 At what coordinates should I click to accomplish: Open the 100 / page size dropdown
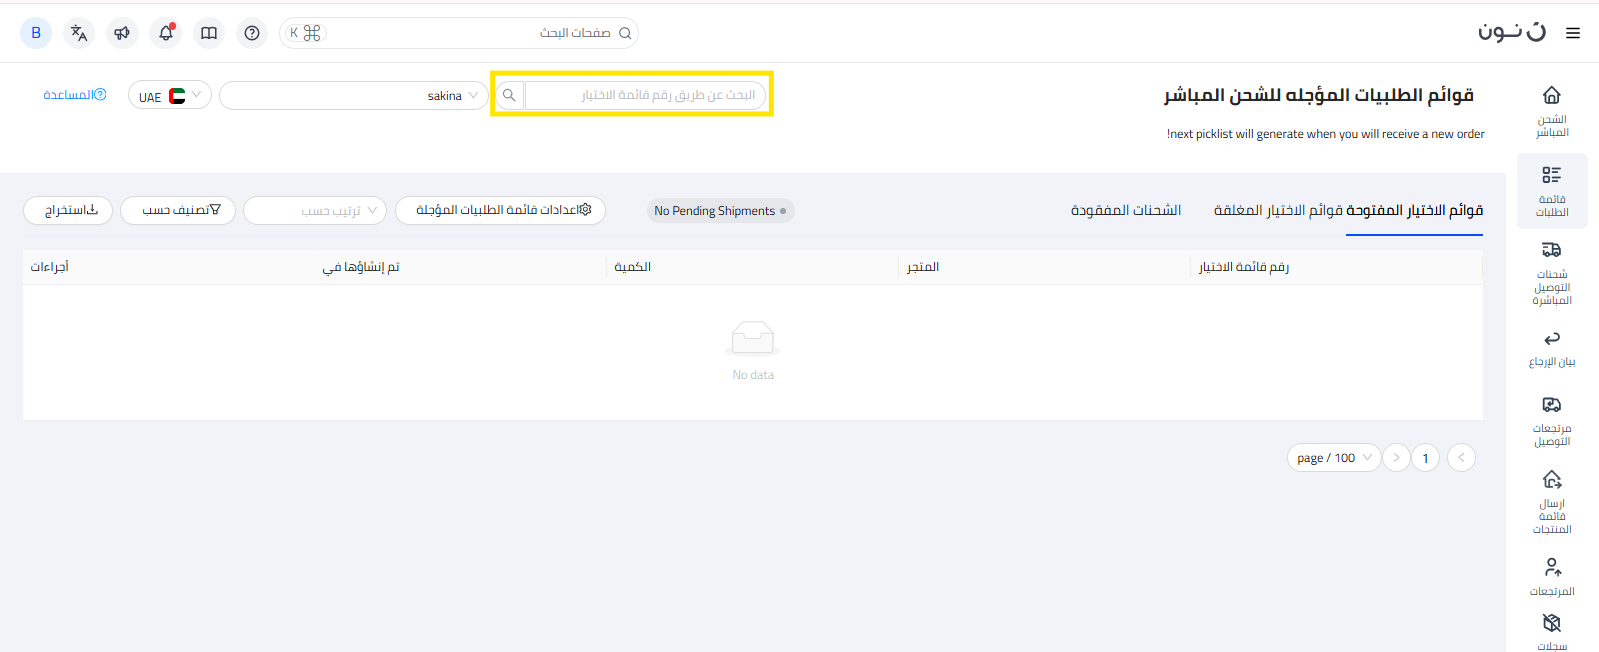tap(1333, 457)
